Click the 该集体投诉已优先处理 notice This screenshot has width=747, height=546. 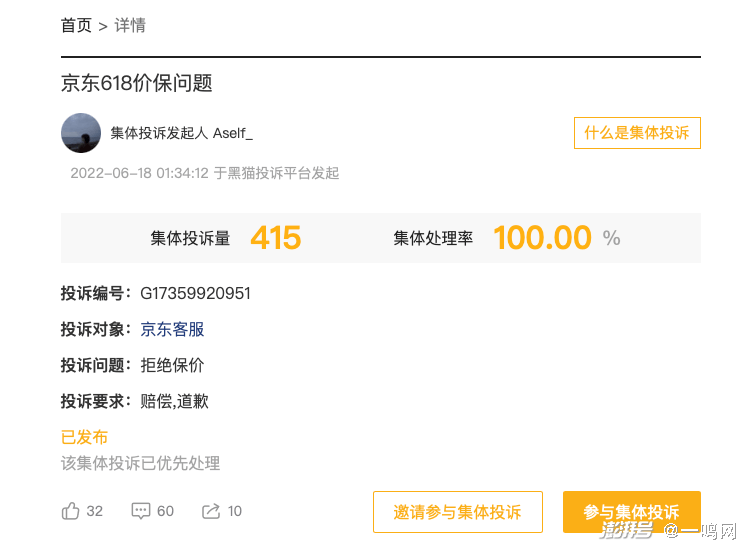(x=140, y=463)
